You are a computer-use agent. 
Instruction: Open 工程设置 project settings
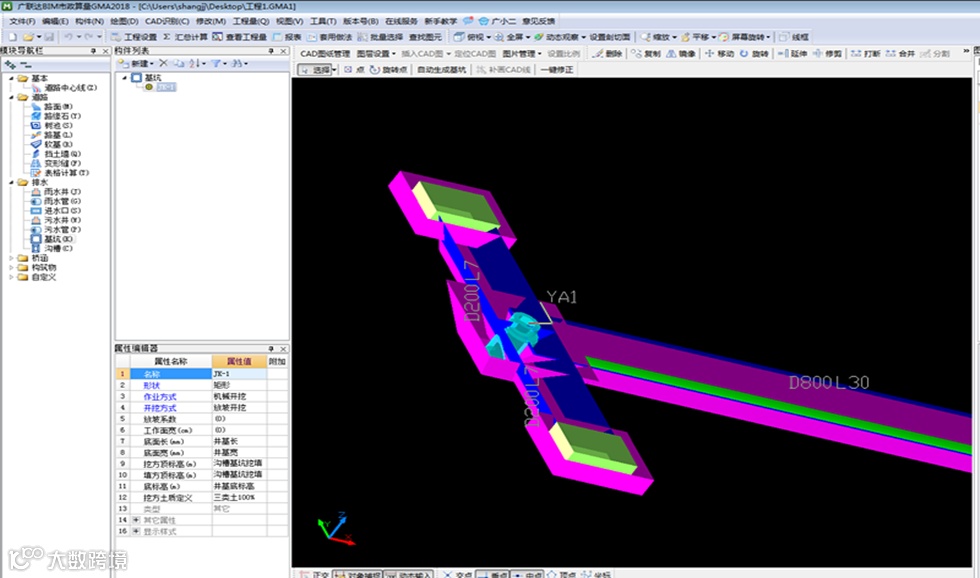[134, 37]
